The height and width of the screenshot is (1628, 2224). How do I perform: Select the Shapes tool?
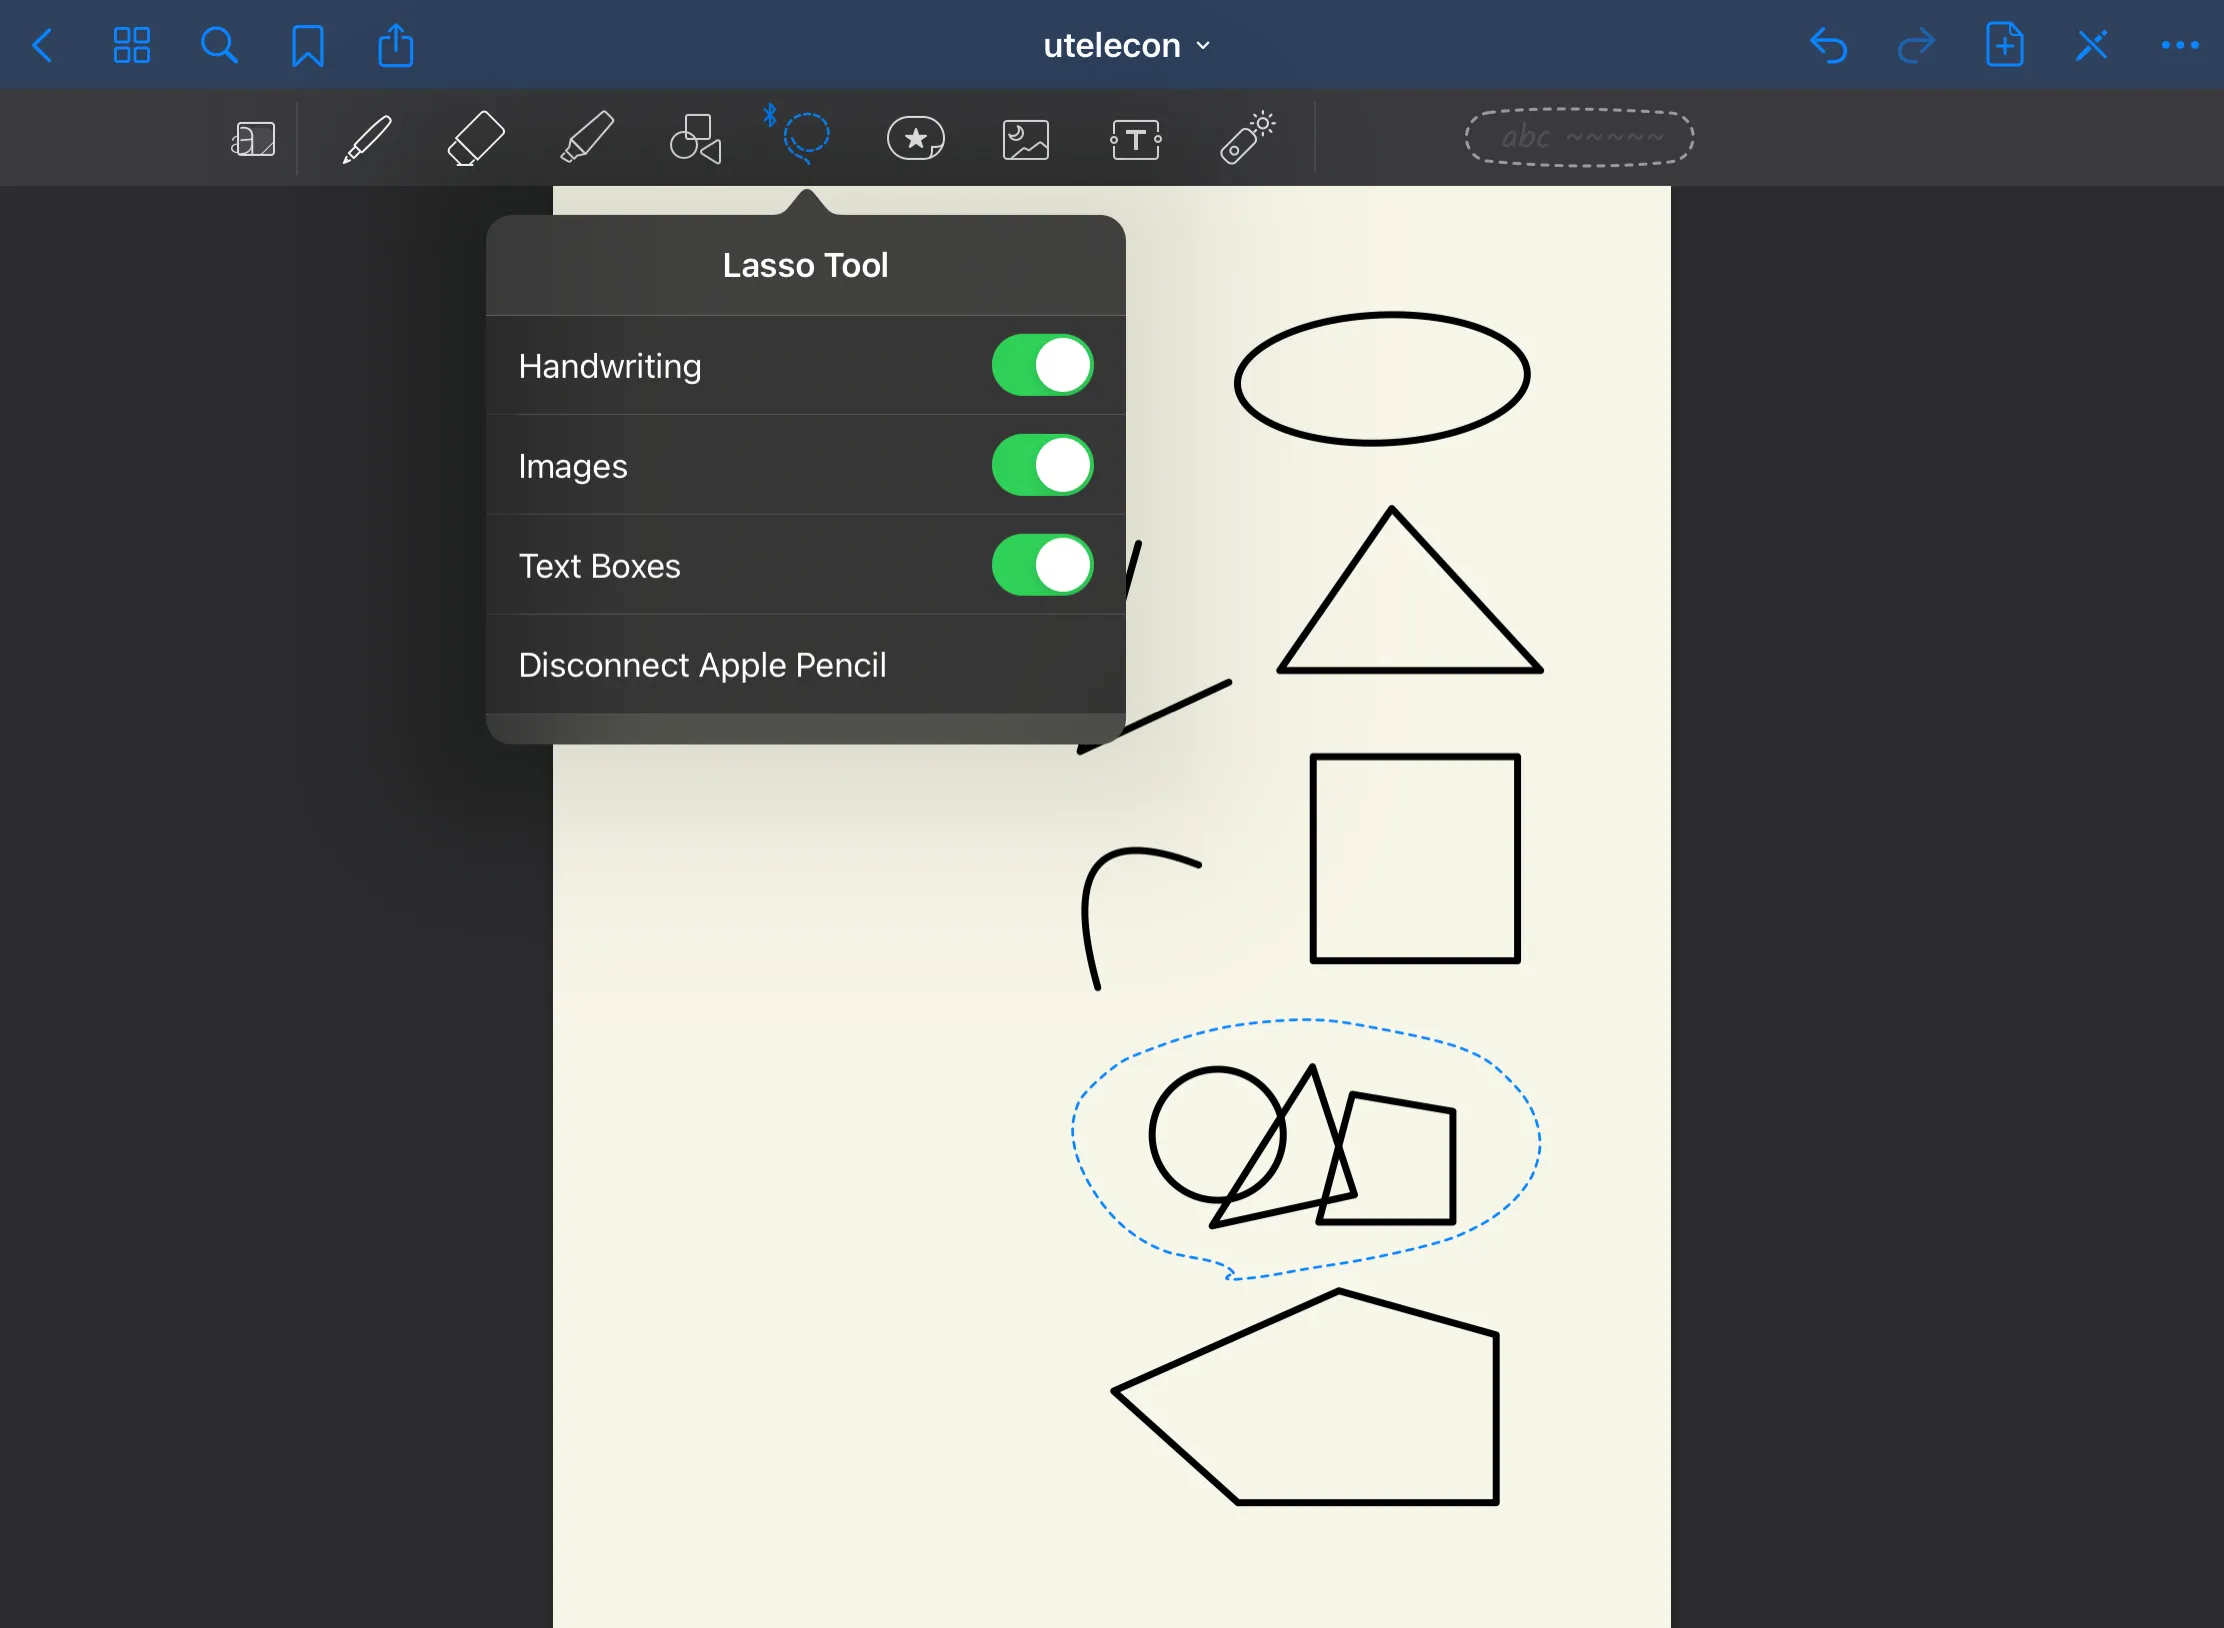pyautogui.click(x=695, y=139)
